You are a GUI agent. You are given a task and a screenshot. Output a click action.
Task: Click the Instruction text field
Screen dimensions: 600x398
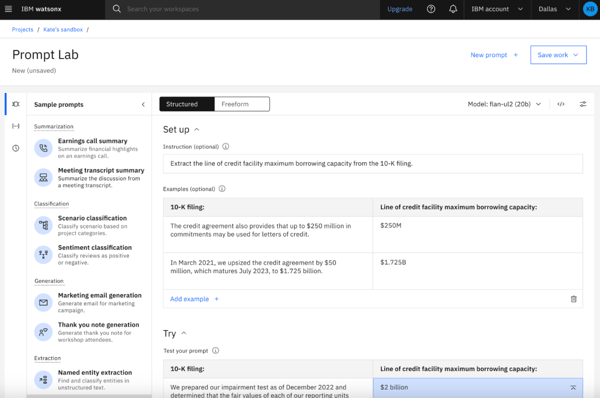(x=373, y=164)
